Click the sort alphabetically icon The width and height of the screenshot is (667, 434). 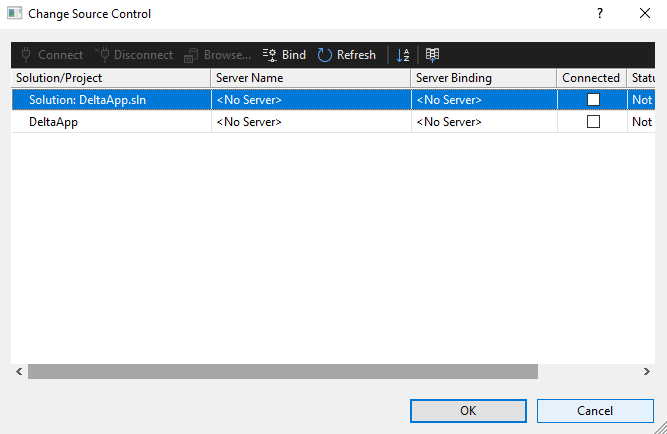[402, 55]
